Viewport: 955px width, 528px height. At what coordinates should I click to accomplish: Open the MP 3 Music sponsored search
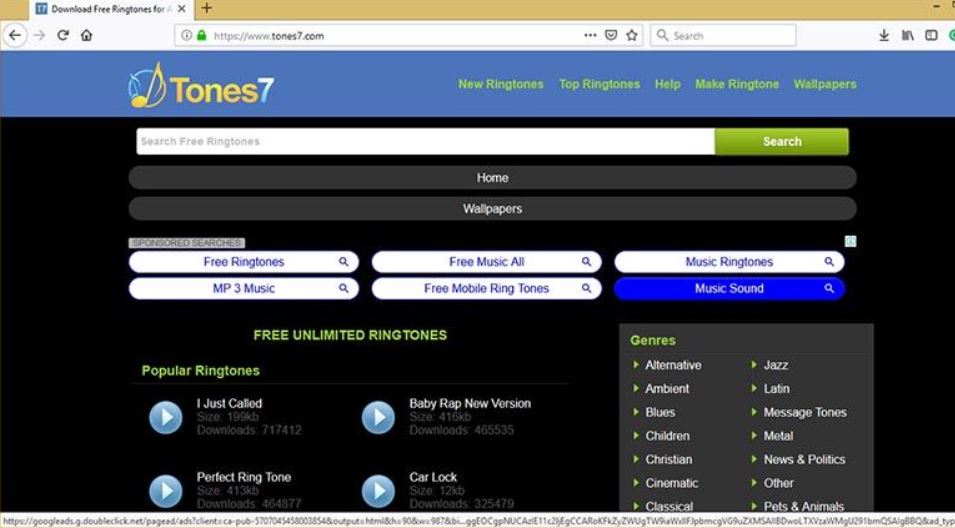[244, 289]
